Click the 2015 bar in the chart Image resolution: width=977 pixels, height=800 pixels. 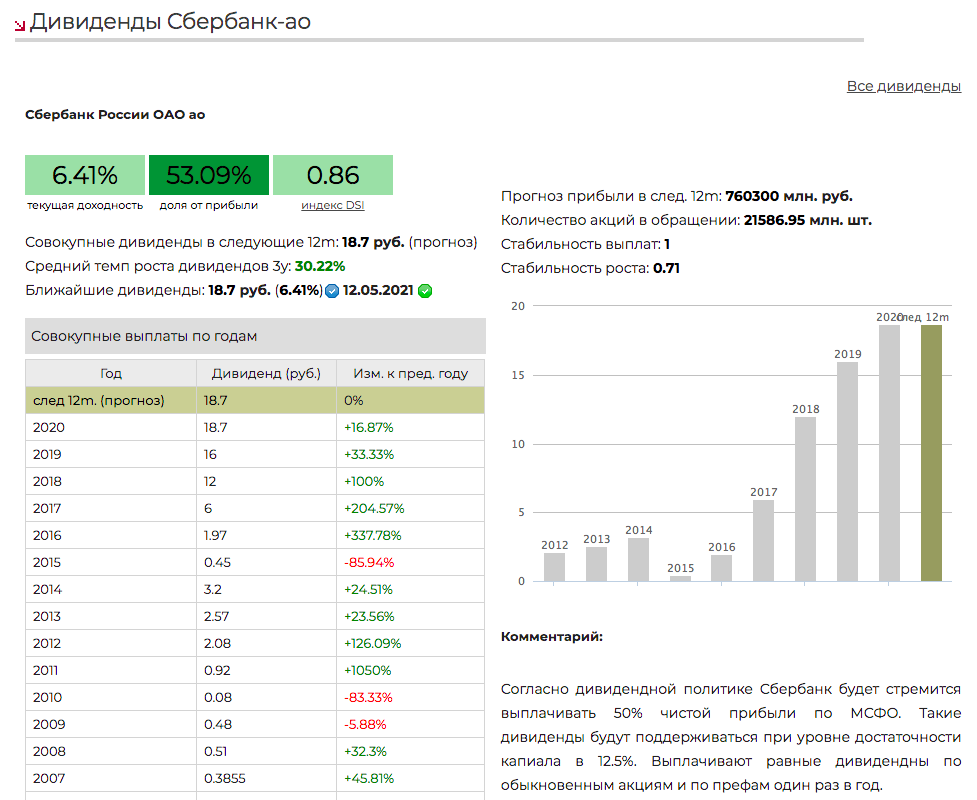click(x=680, y=578)
